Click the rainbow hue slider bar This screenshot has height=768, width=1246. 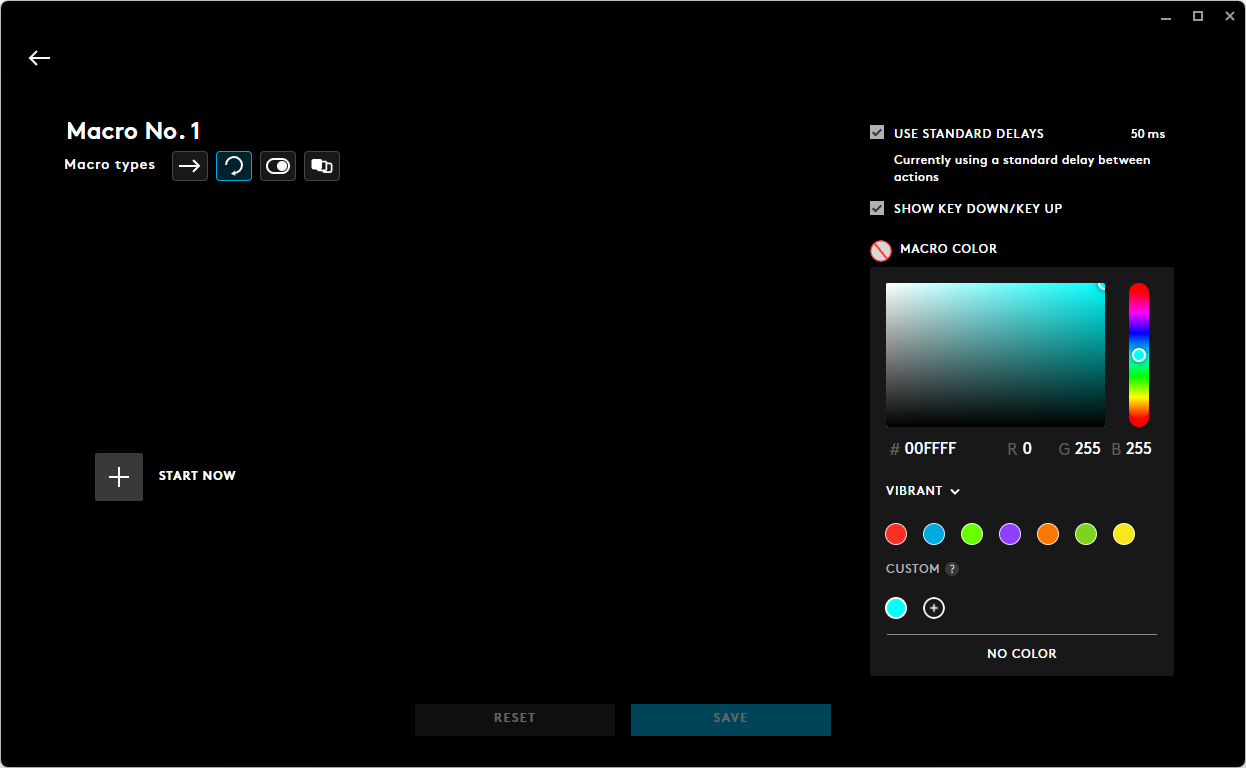point(1139,355)
